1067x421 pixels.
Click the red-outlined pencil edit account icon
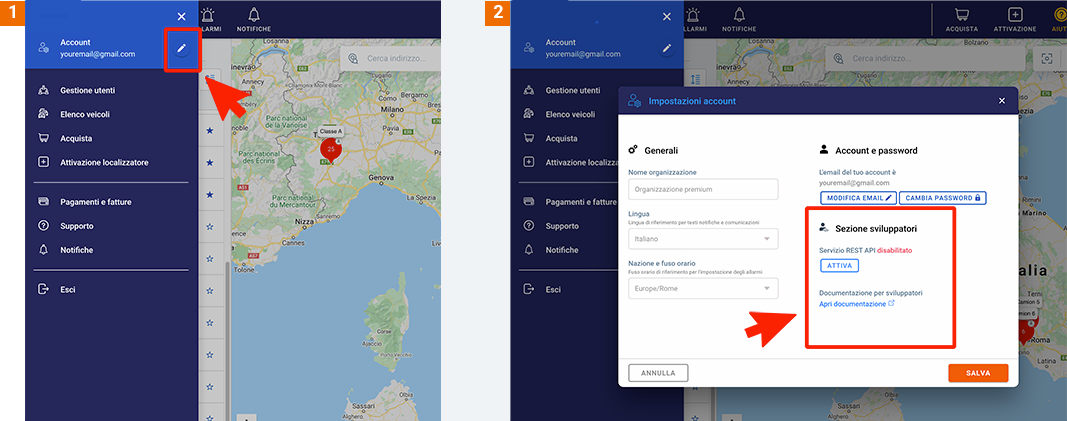pyautogui.click(x=181, y=49)
